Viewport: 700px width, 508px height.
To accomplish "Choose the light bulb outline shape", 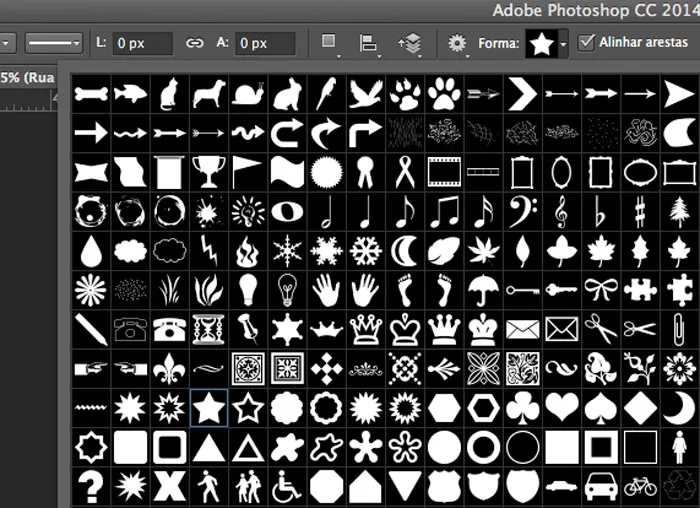I will [x=287, y=290].
